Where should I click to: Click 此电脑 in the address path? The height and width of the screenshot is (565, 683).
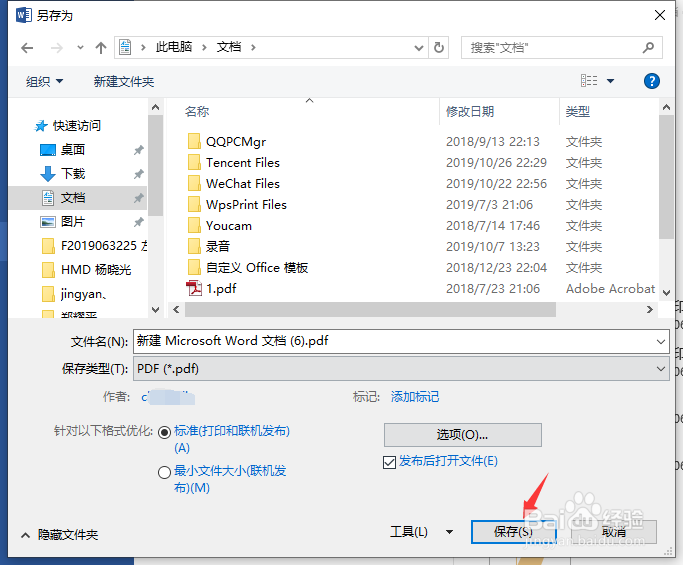click(174, 47)
